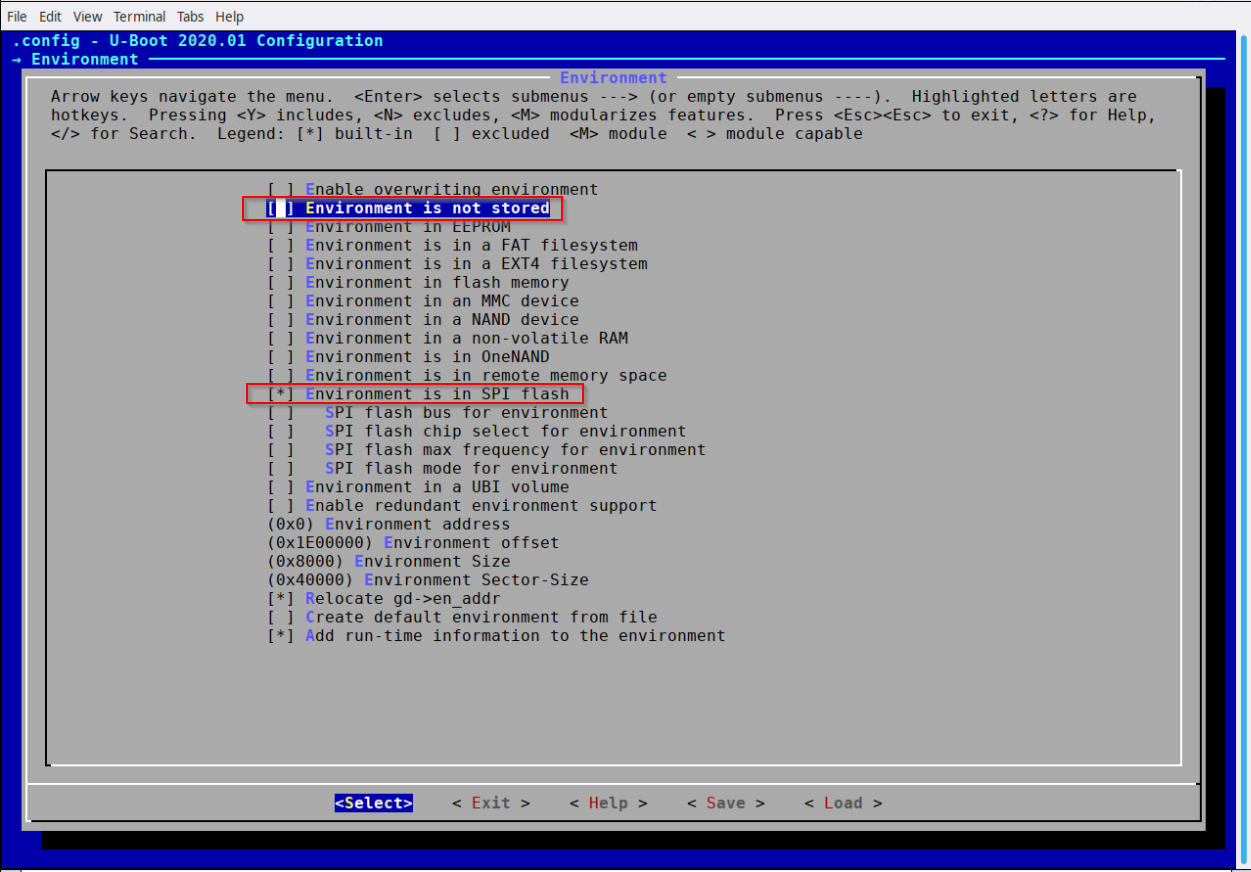Click the < Help > button at bottom

click(x=608, y=803)
